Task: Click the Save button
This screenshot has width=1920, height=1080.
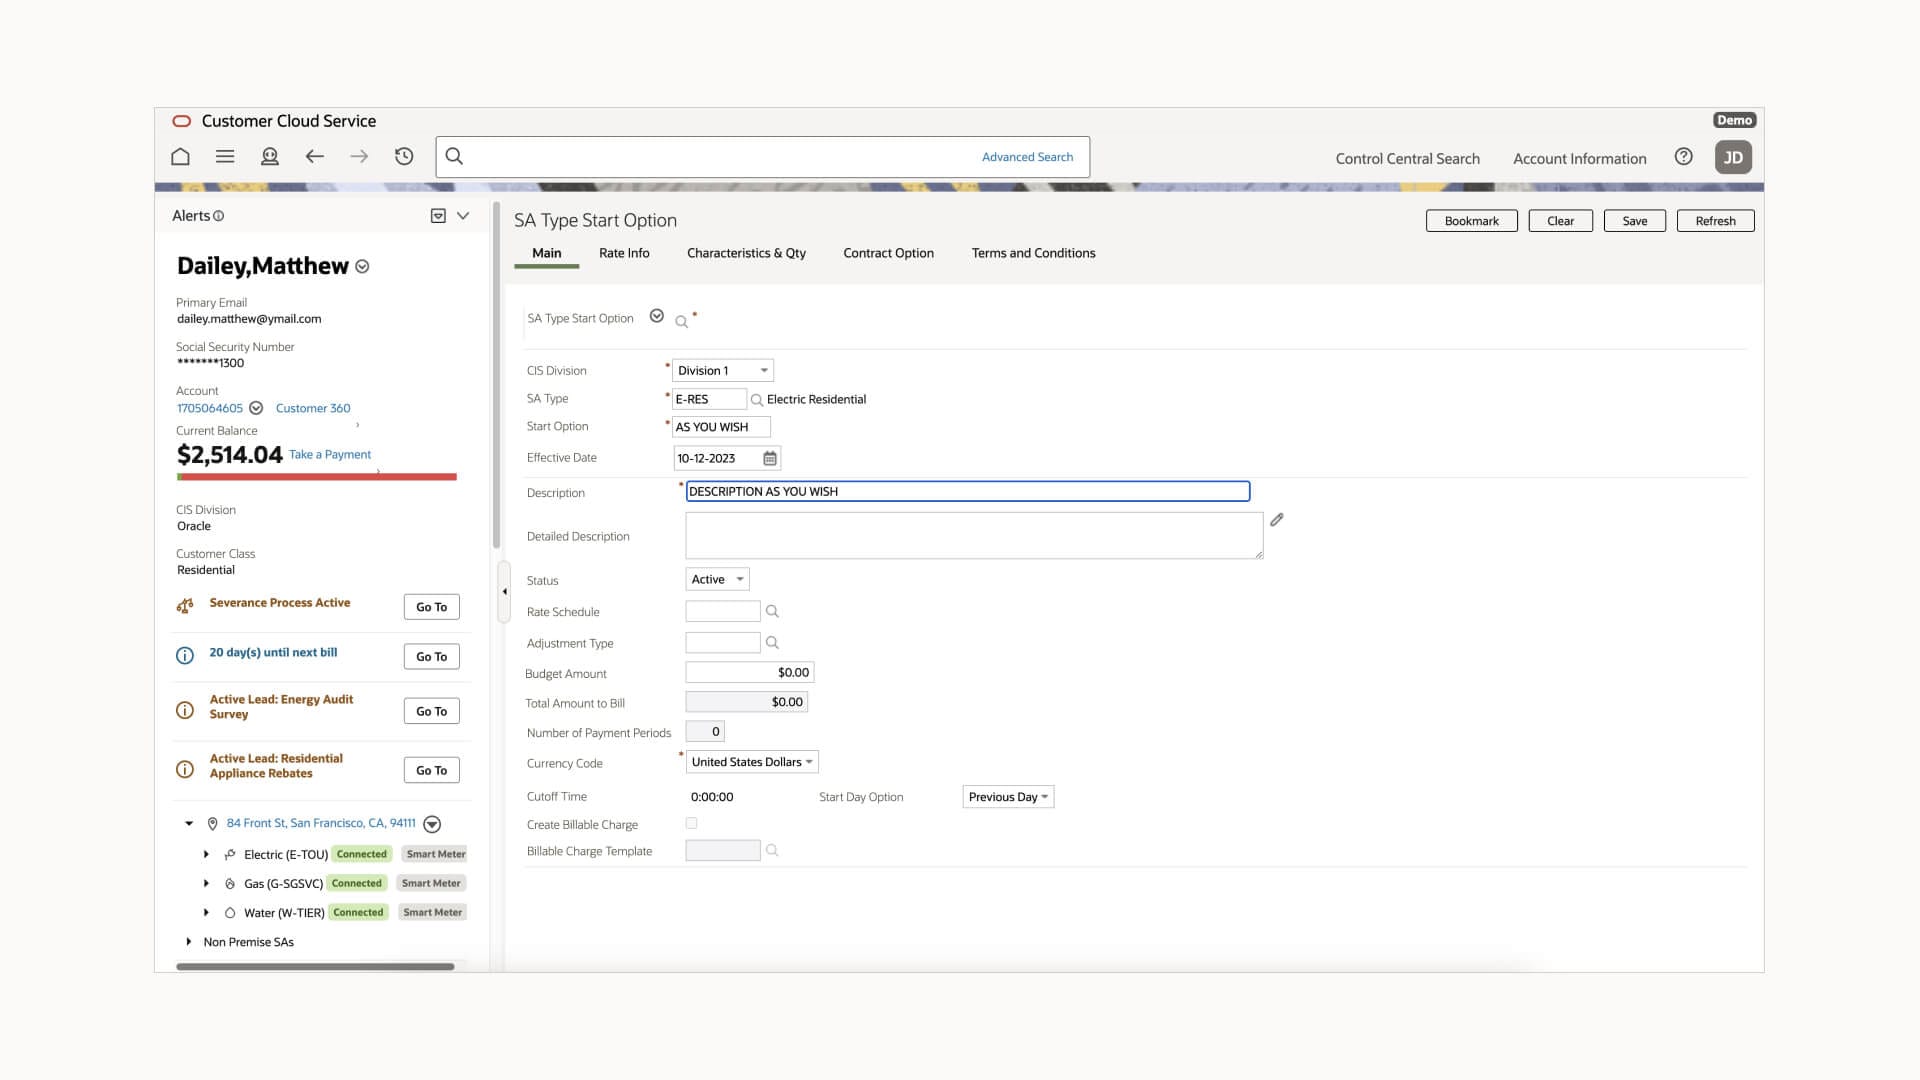Action: 1634,221
